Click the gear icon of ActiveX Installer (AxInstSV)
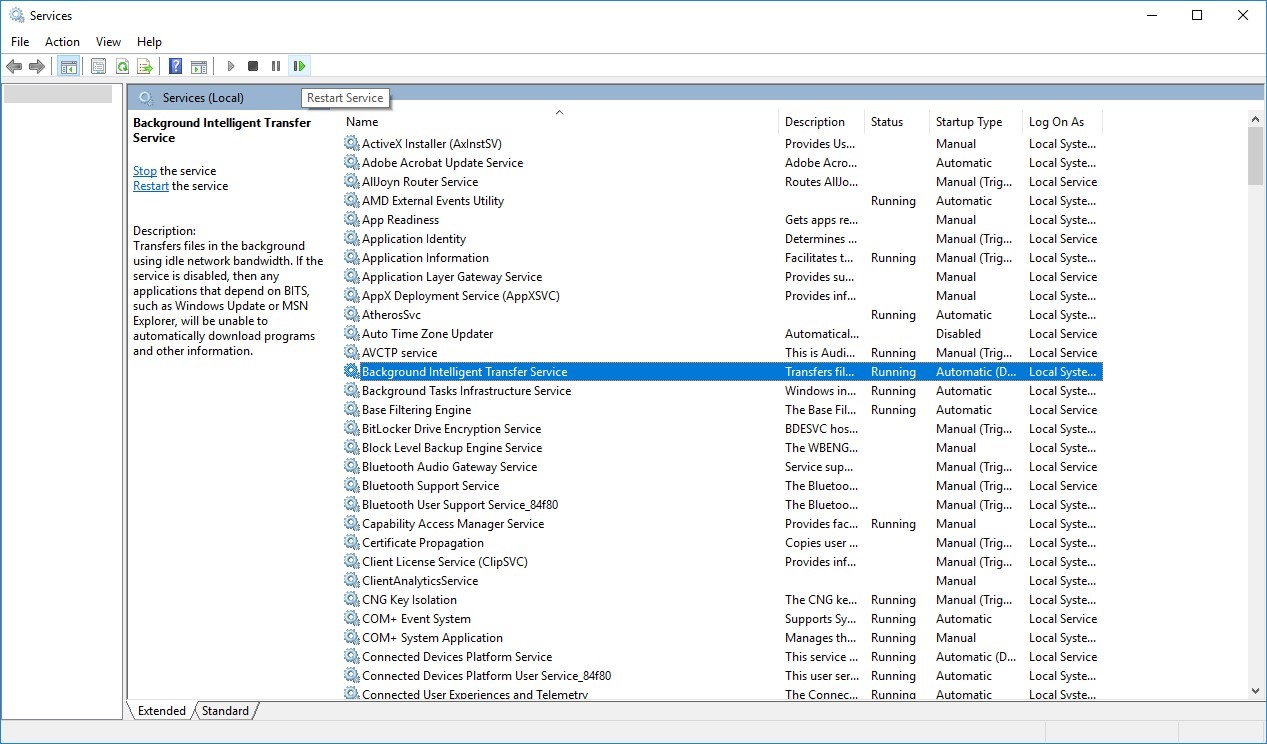The width and height of the screenshot is (1267, 744). pyautogui.click(x=351, y=143)
